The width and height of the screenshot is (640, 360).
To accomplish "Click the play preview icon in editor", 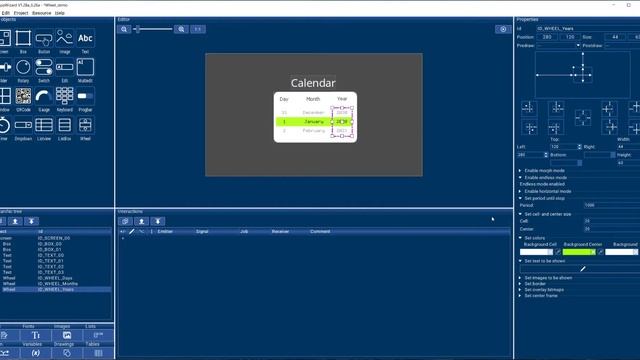I will [503, 29].
